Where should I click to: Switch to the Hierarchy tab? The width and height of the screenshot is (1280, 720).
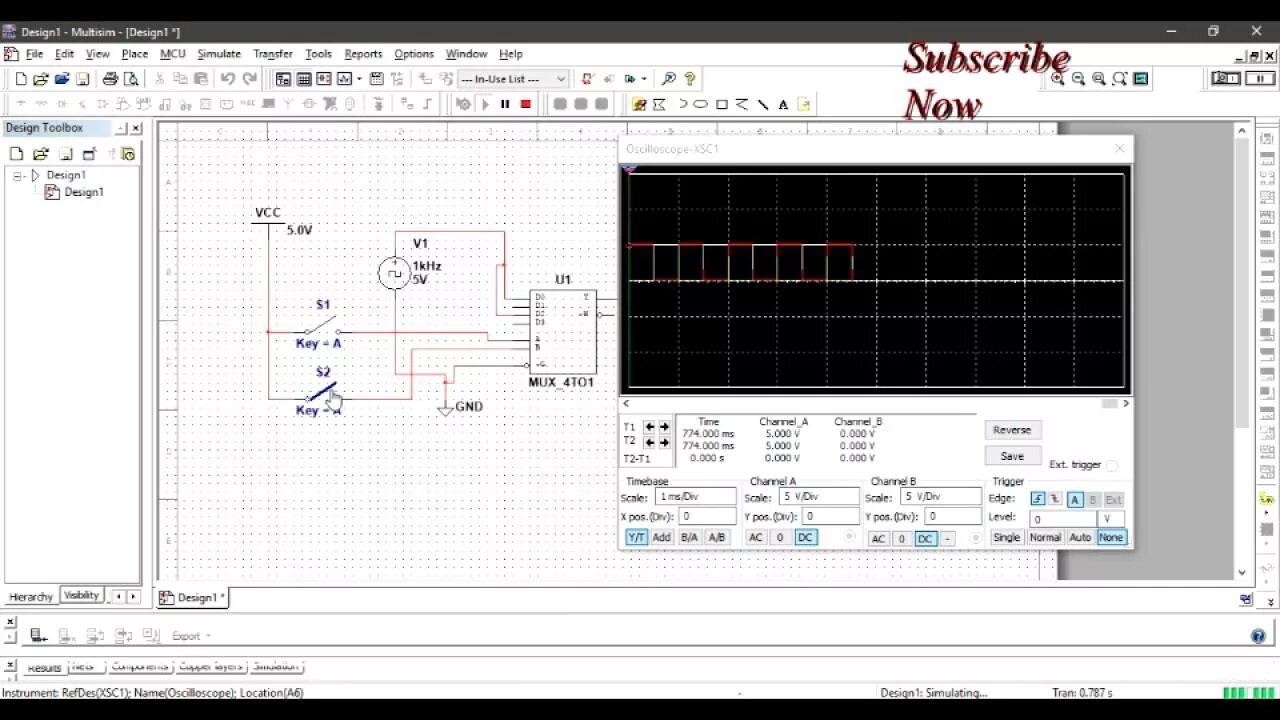coord(31,597)
